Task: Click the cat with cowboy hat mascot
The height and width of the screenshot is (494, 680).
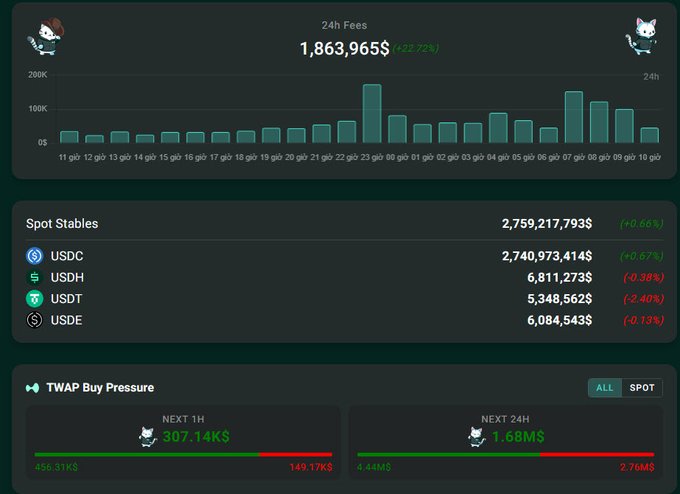Action: pyautogui.click(x=46, y=36)
